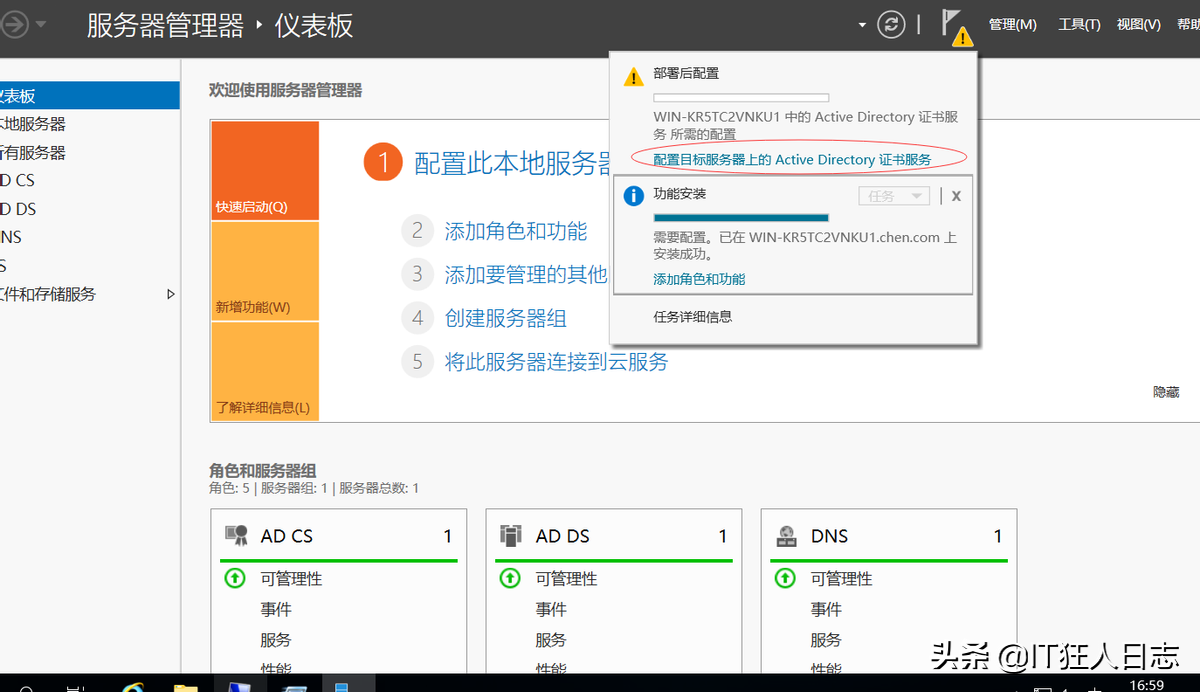Click the green status arrow in DNS tile
This screenshot has width=1200, height=692.
point(784,578)
